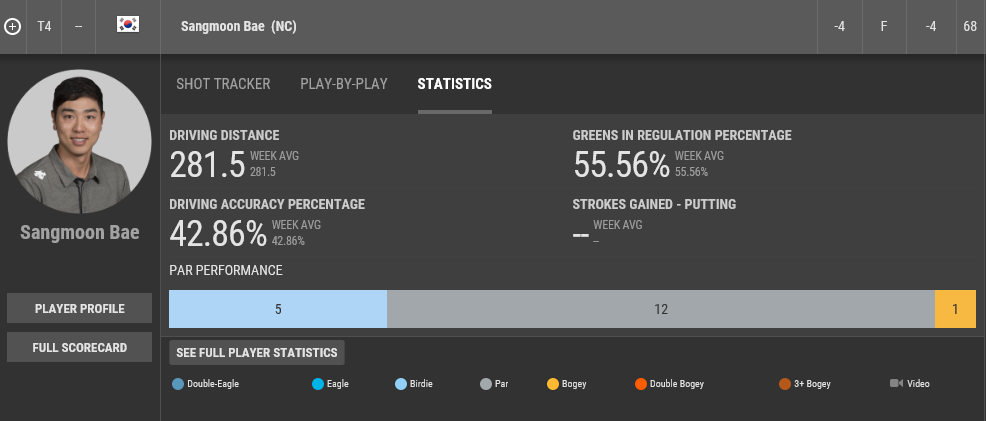Screen dimensions: 986x421
Task: Click the Bogey legend dot
Action: coord(553,383)
